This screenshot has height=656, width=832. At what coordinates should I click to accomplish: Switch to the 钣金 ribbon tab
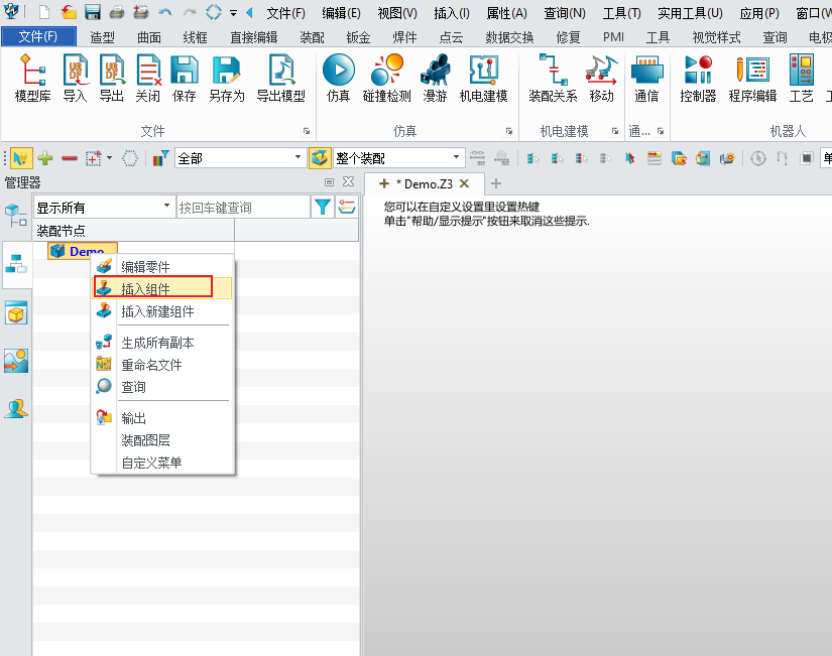358,37
